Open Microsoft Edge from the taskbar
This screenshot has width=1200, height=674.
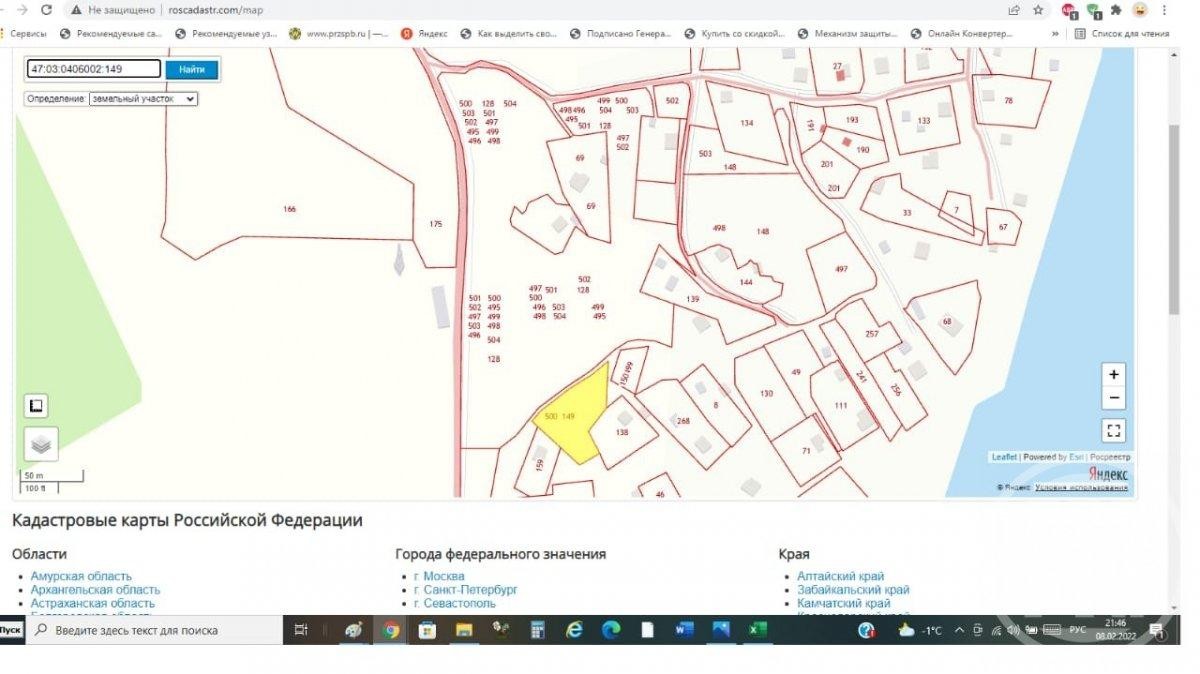click(x=611, y=630)
